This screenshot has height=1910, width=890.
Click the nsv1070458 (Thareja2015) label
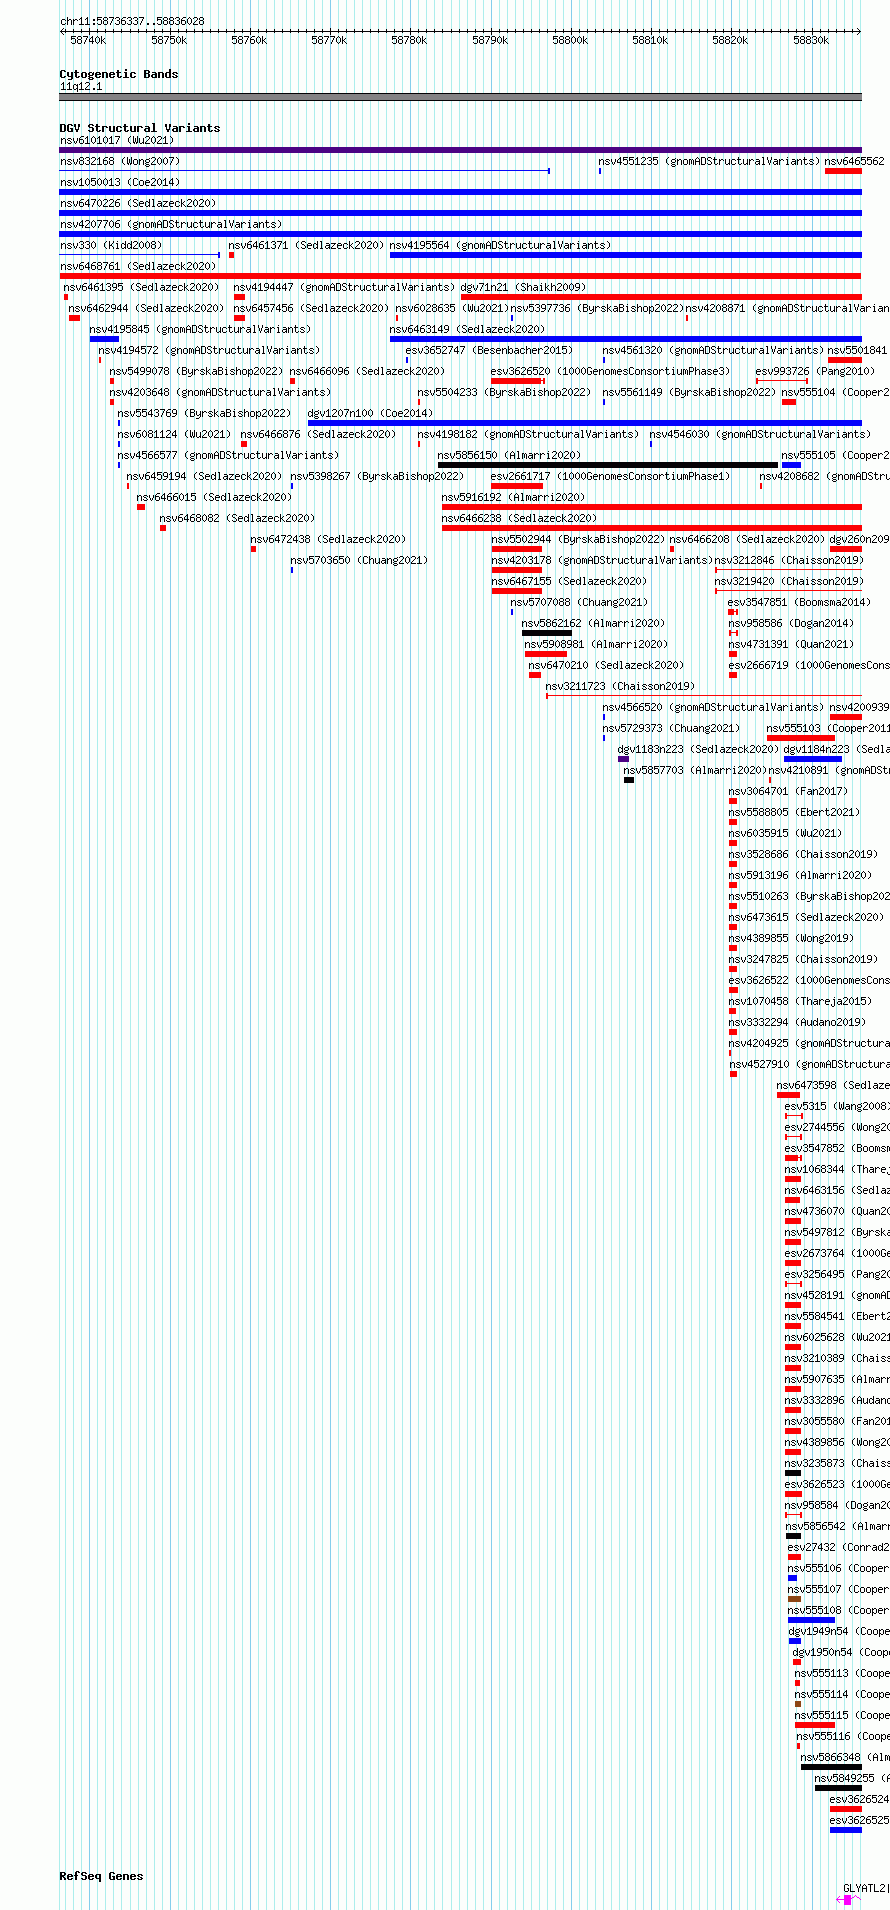click(800, 1001)
